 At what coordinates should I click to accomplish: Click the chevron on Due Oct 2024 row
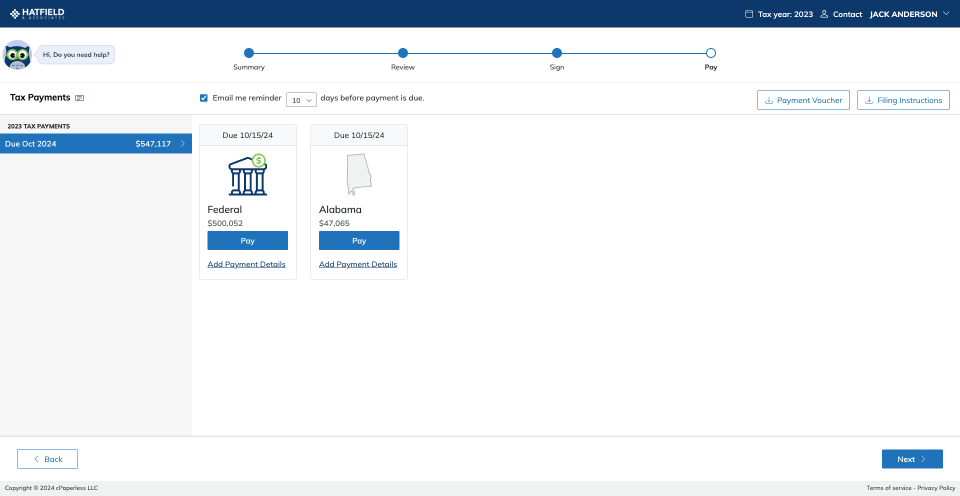point(182,144)
